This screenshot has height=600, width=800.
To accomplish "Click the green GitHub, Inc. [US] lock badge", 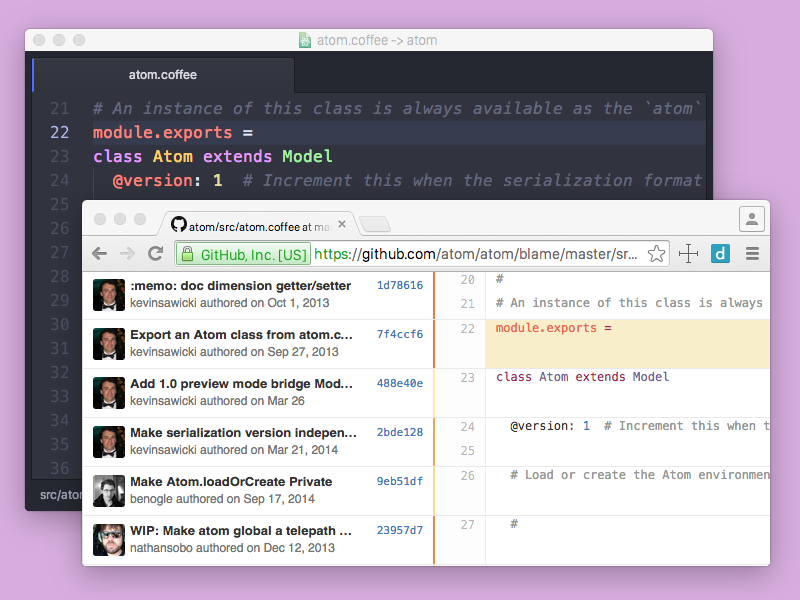I will pos(242,254).
